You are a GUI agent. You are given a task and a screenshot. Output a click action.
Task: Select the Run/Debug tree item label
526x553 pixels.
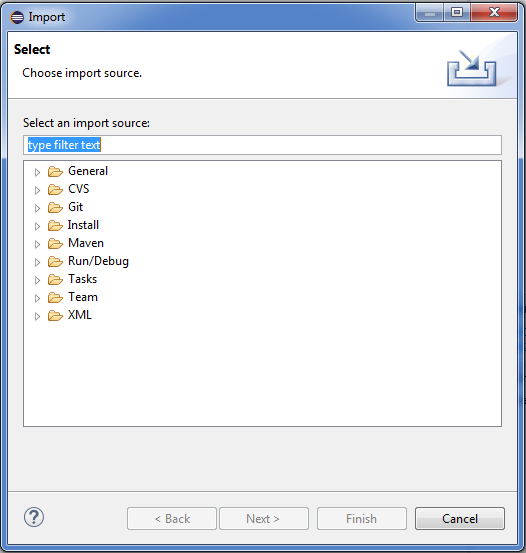[x=98, y=261]
